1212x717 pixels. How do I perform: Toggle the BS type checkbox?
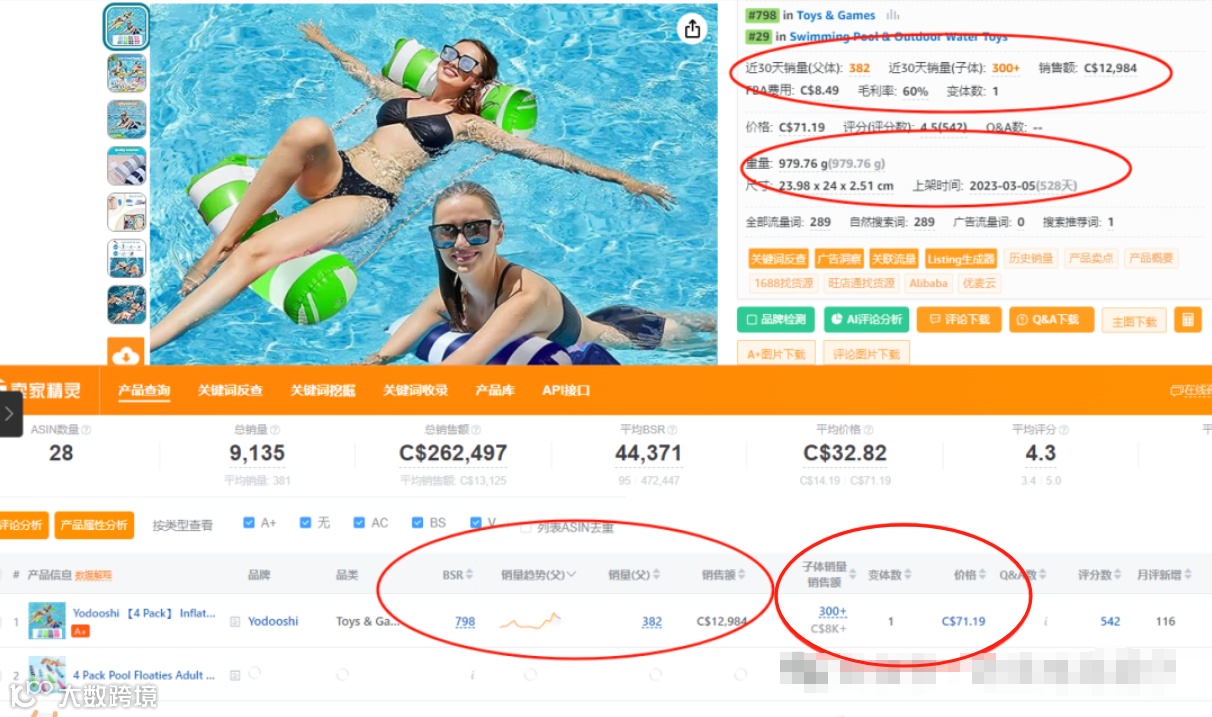[418, 523]
